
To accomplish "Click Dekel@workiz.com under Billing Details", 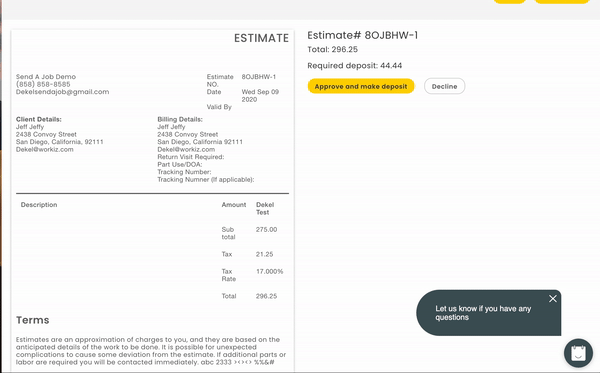I will point(186,149).
